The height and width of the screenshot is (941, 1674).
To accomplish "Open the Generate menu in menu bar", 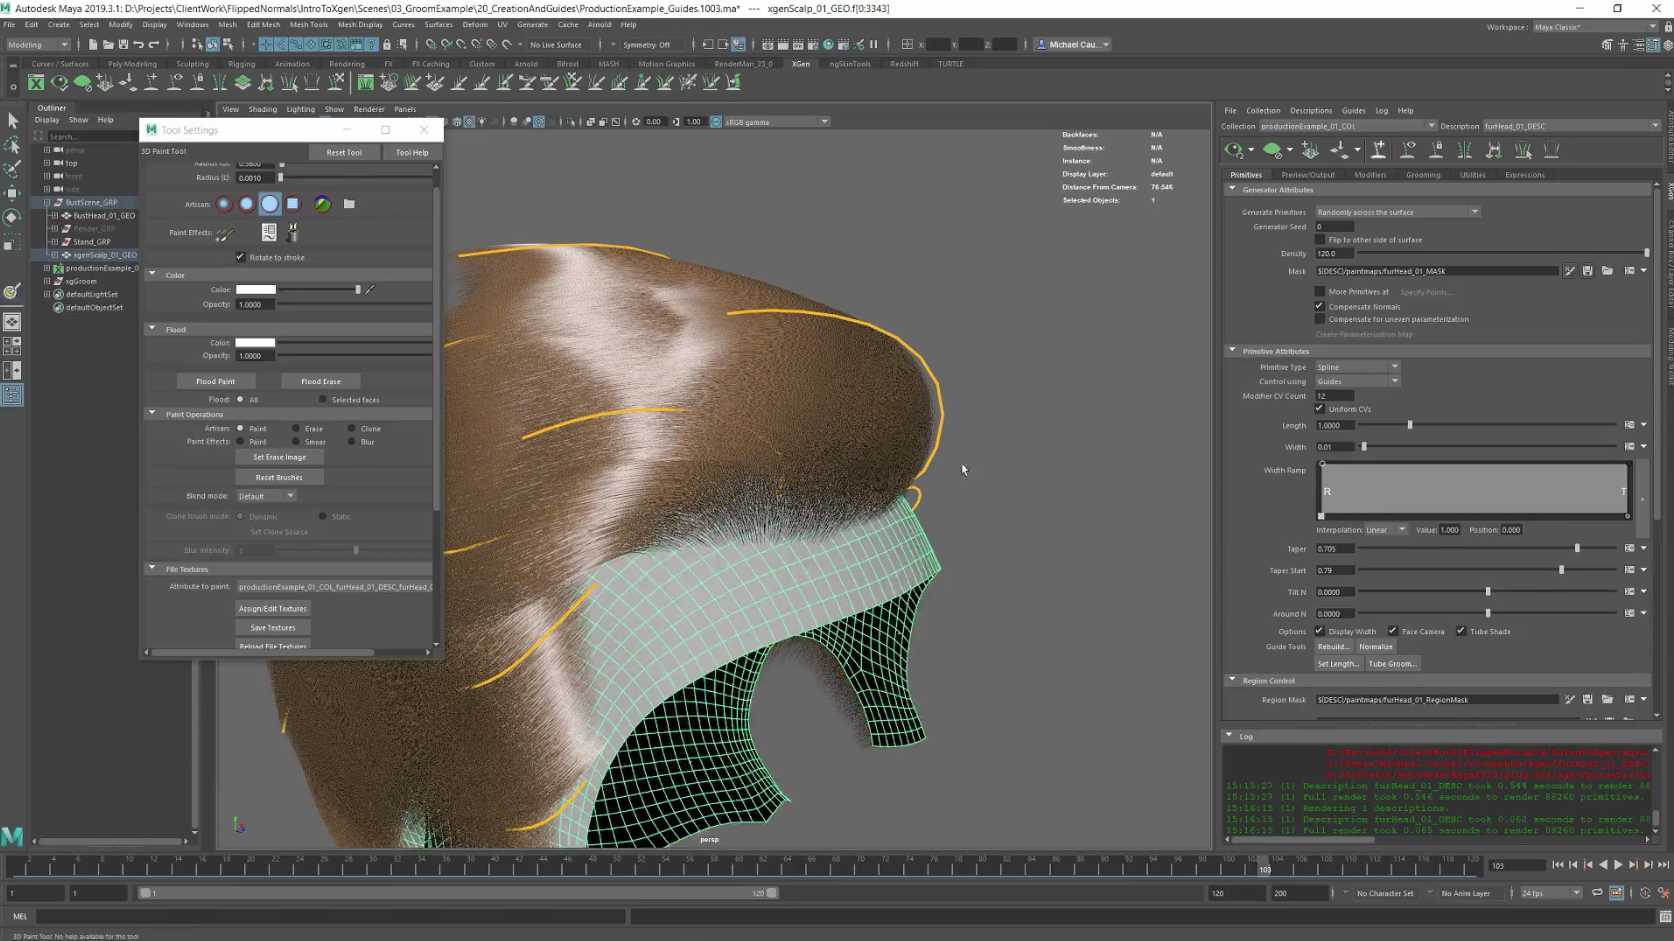I will click(532, 25).
